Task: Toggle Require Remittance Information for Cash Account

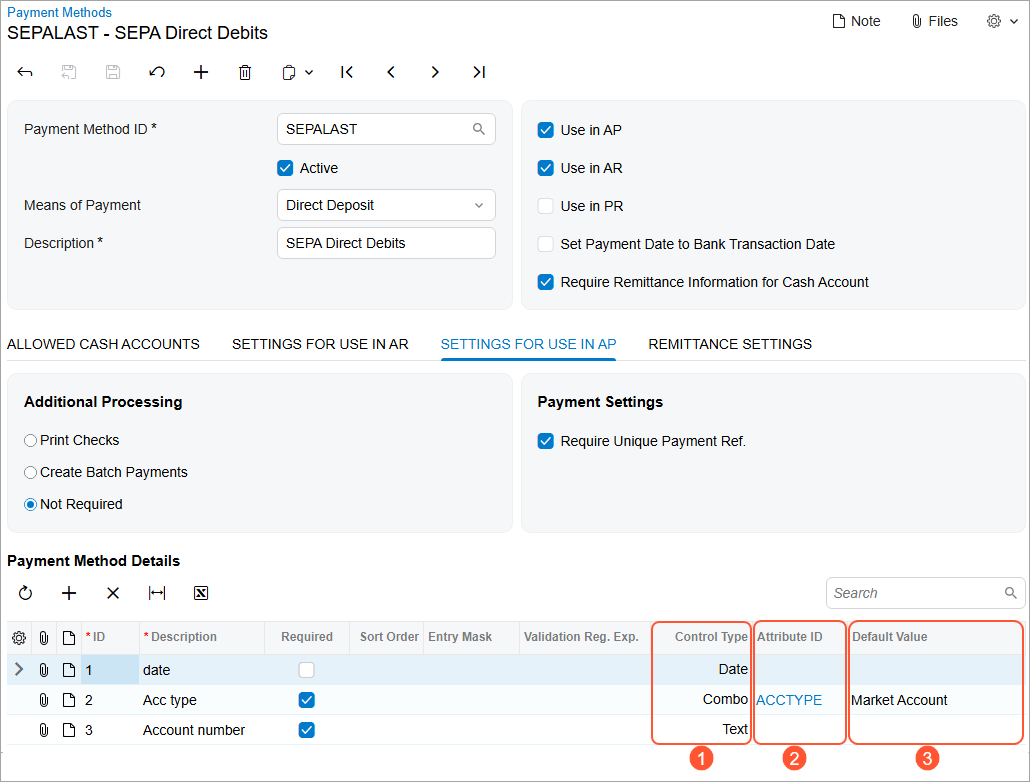Action: pos(546,283)
